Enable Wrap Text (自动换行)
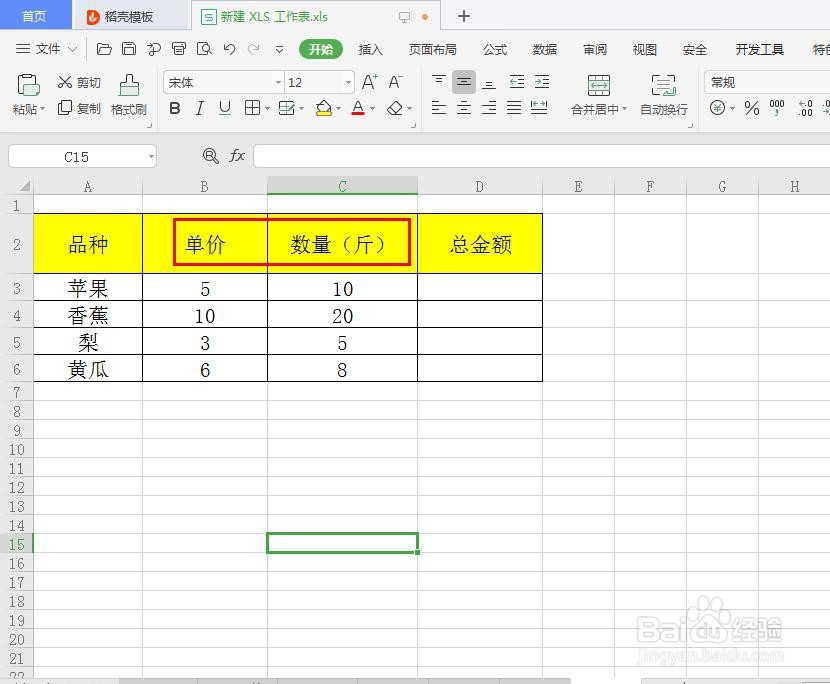830x684 pixels. [663, 95]
